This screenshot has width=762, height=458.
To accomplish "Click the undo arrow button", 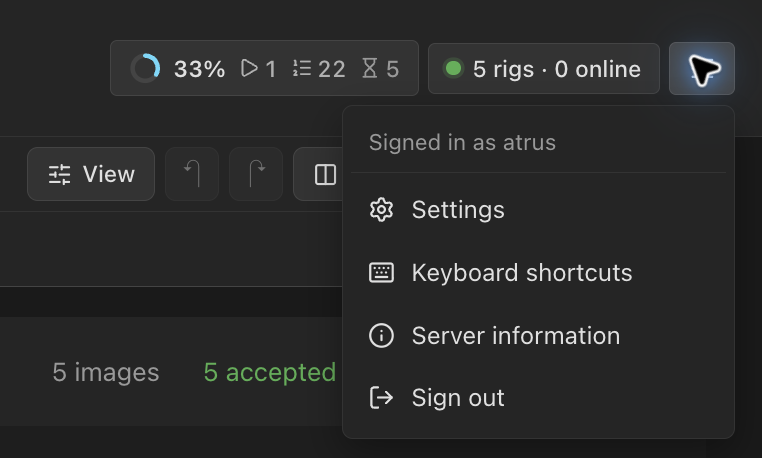I will (x=192, y=174).
